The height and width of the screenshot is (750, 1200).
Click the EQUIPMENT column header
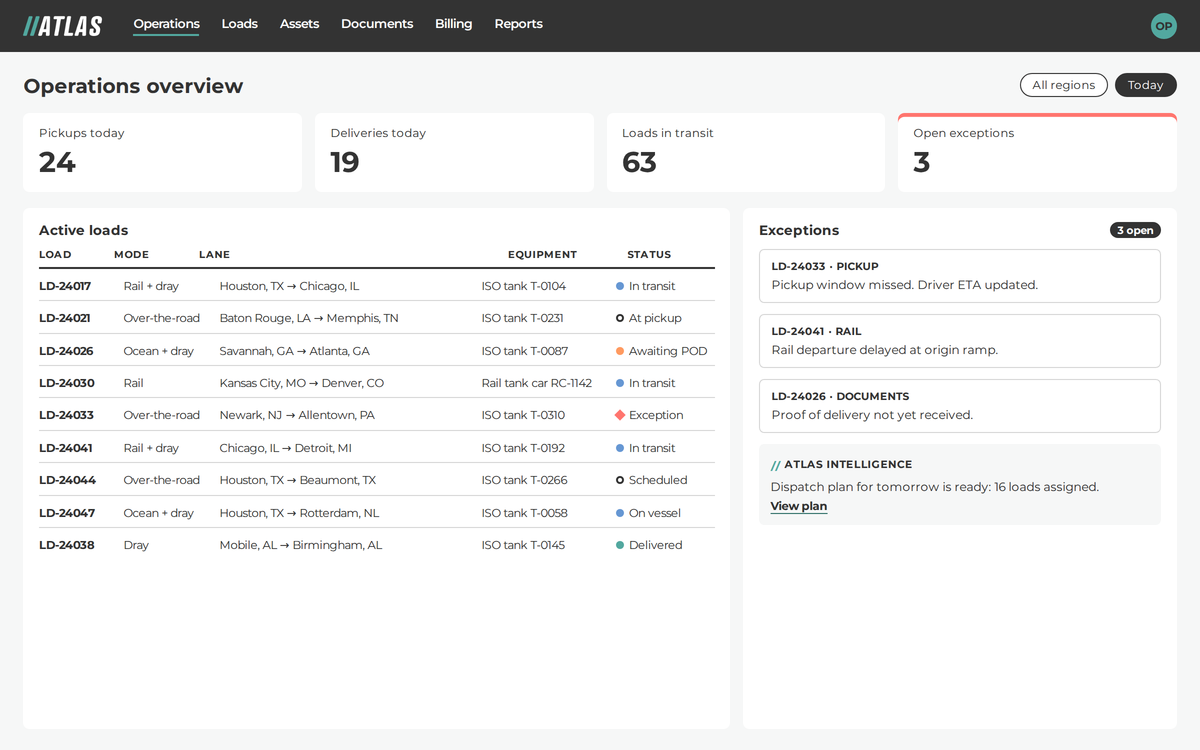click(542, 255)
